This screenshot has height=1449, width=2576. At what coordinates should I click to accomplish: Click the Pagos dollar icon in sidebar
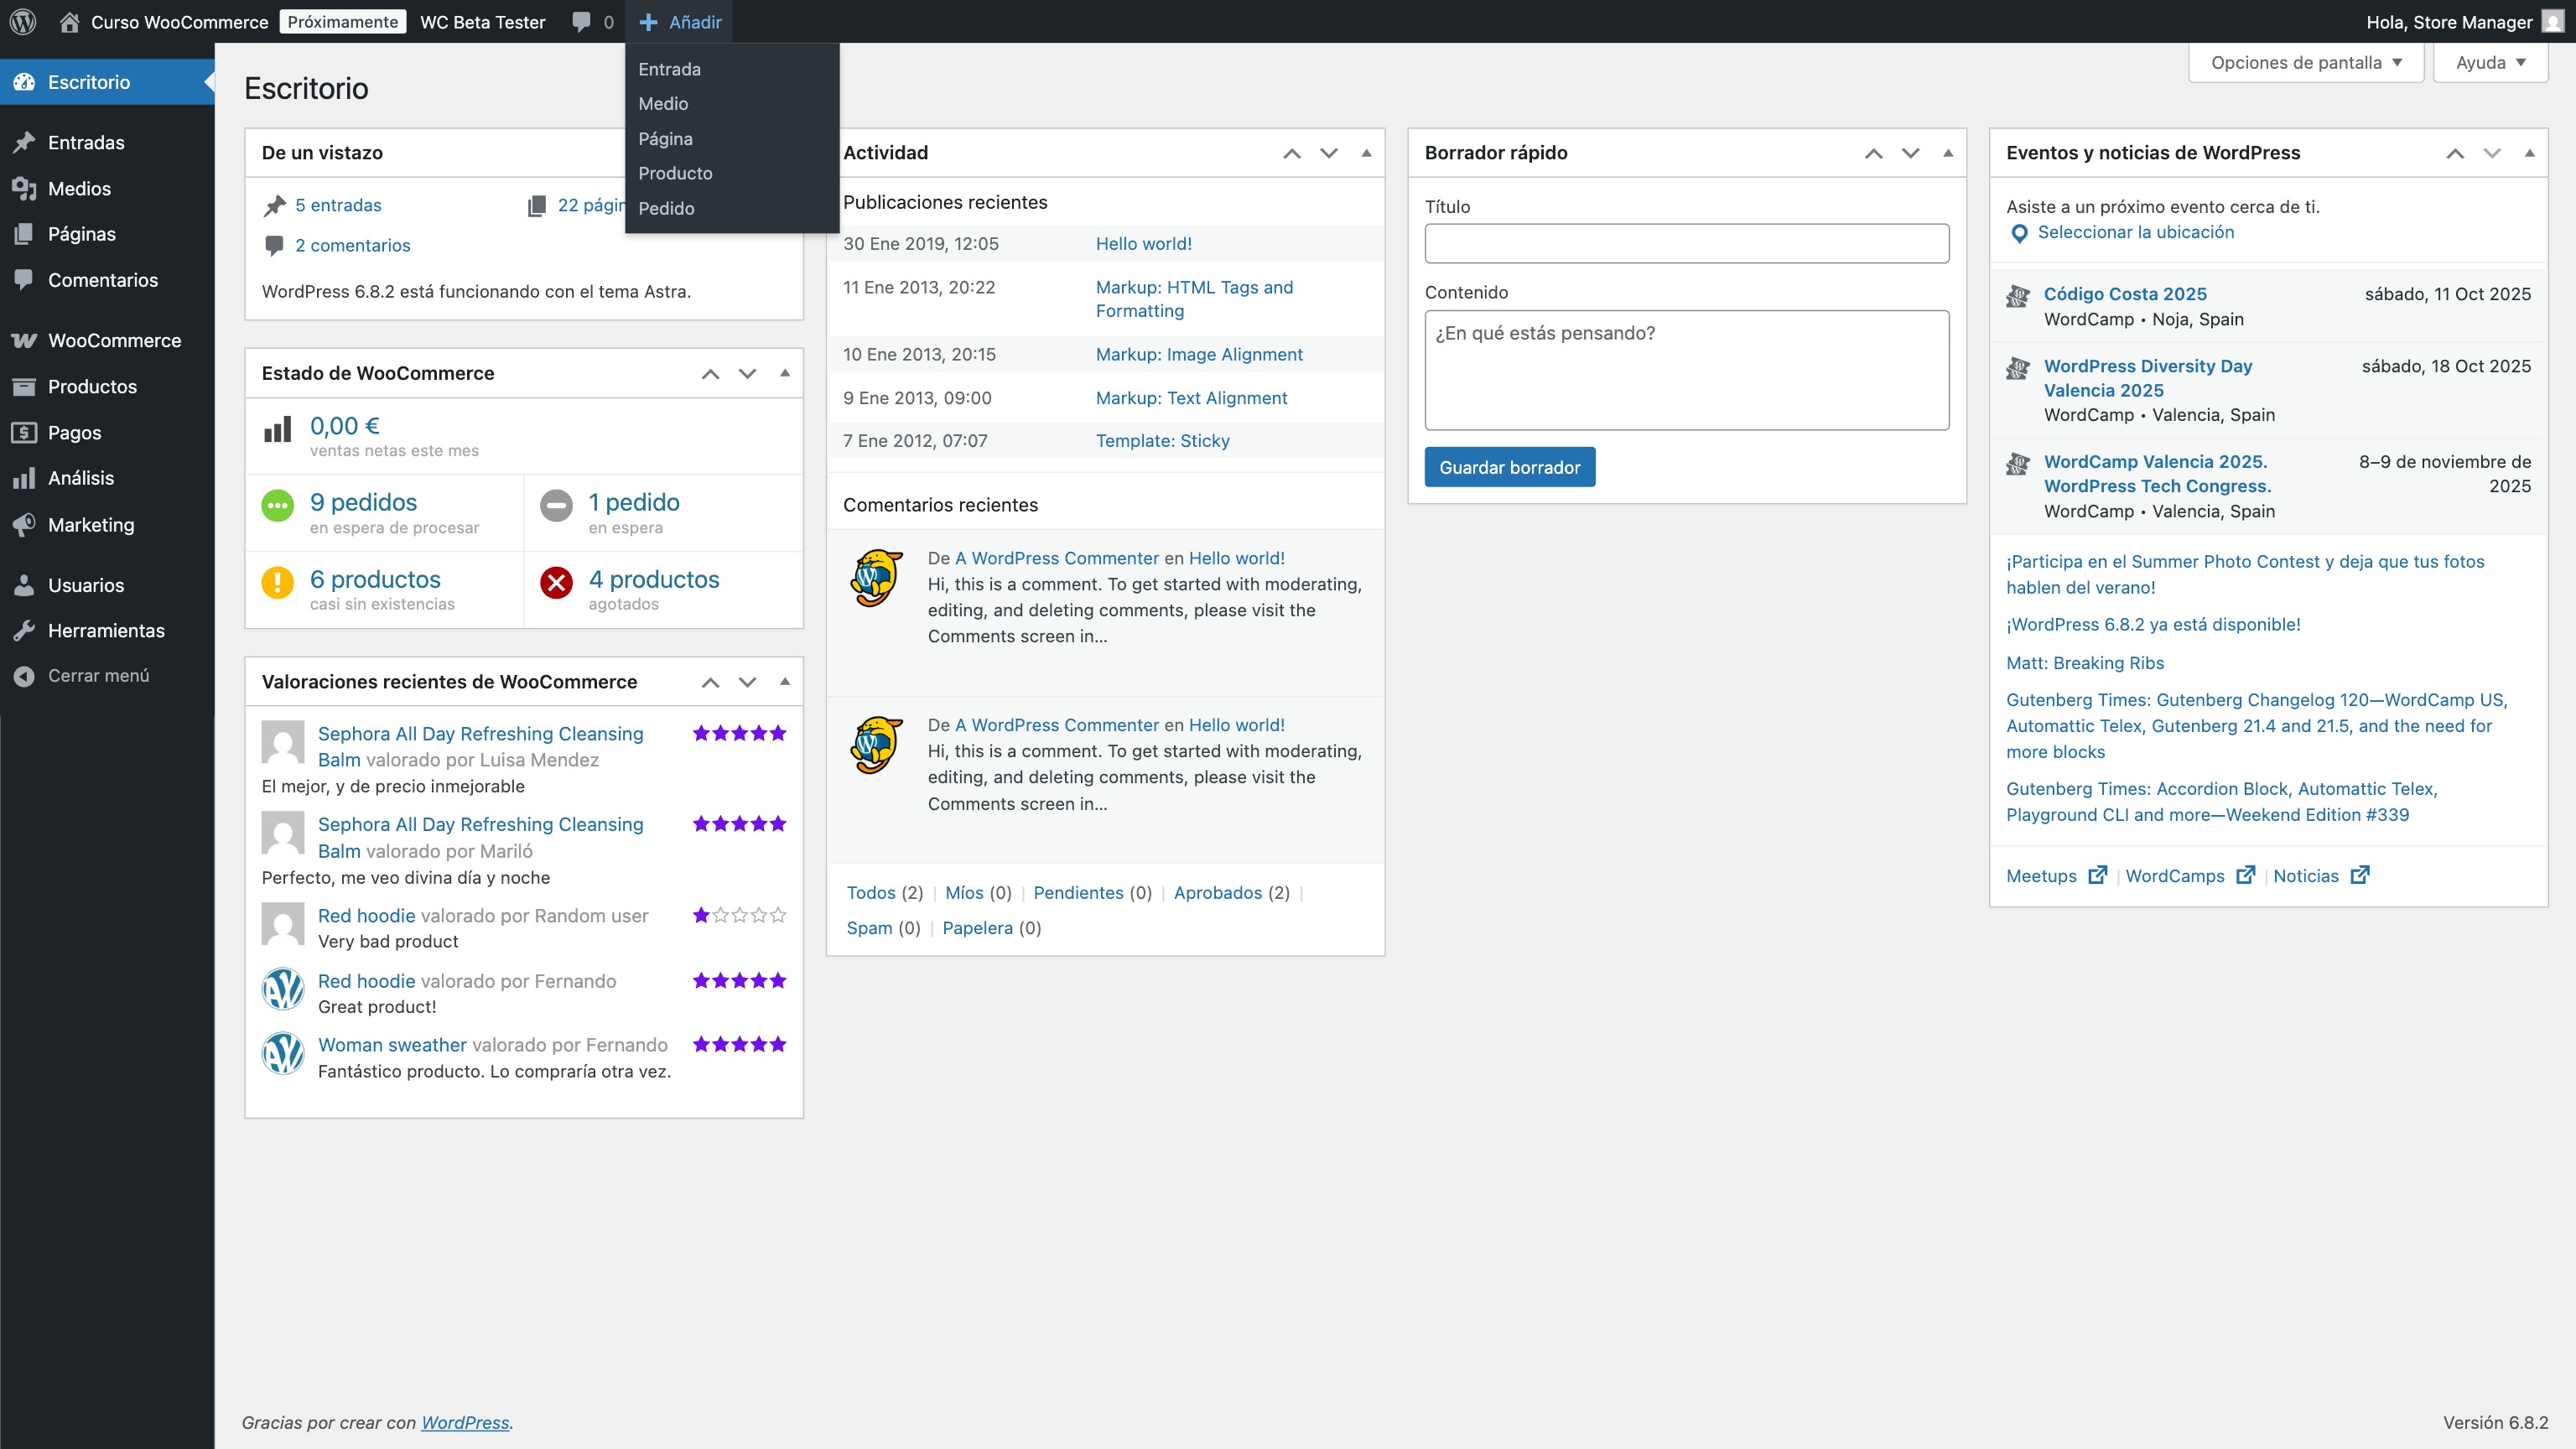pos(24,432)
